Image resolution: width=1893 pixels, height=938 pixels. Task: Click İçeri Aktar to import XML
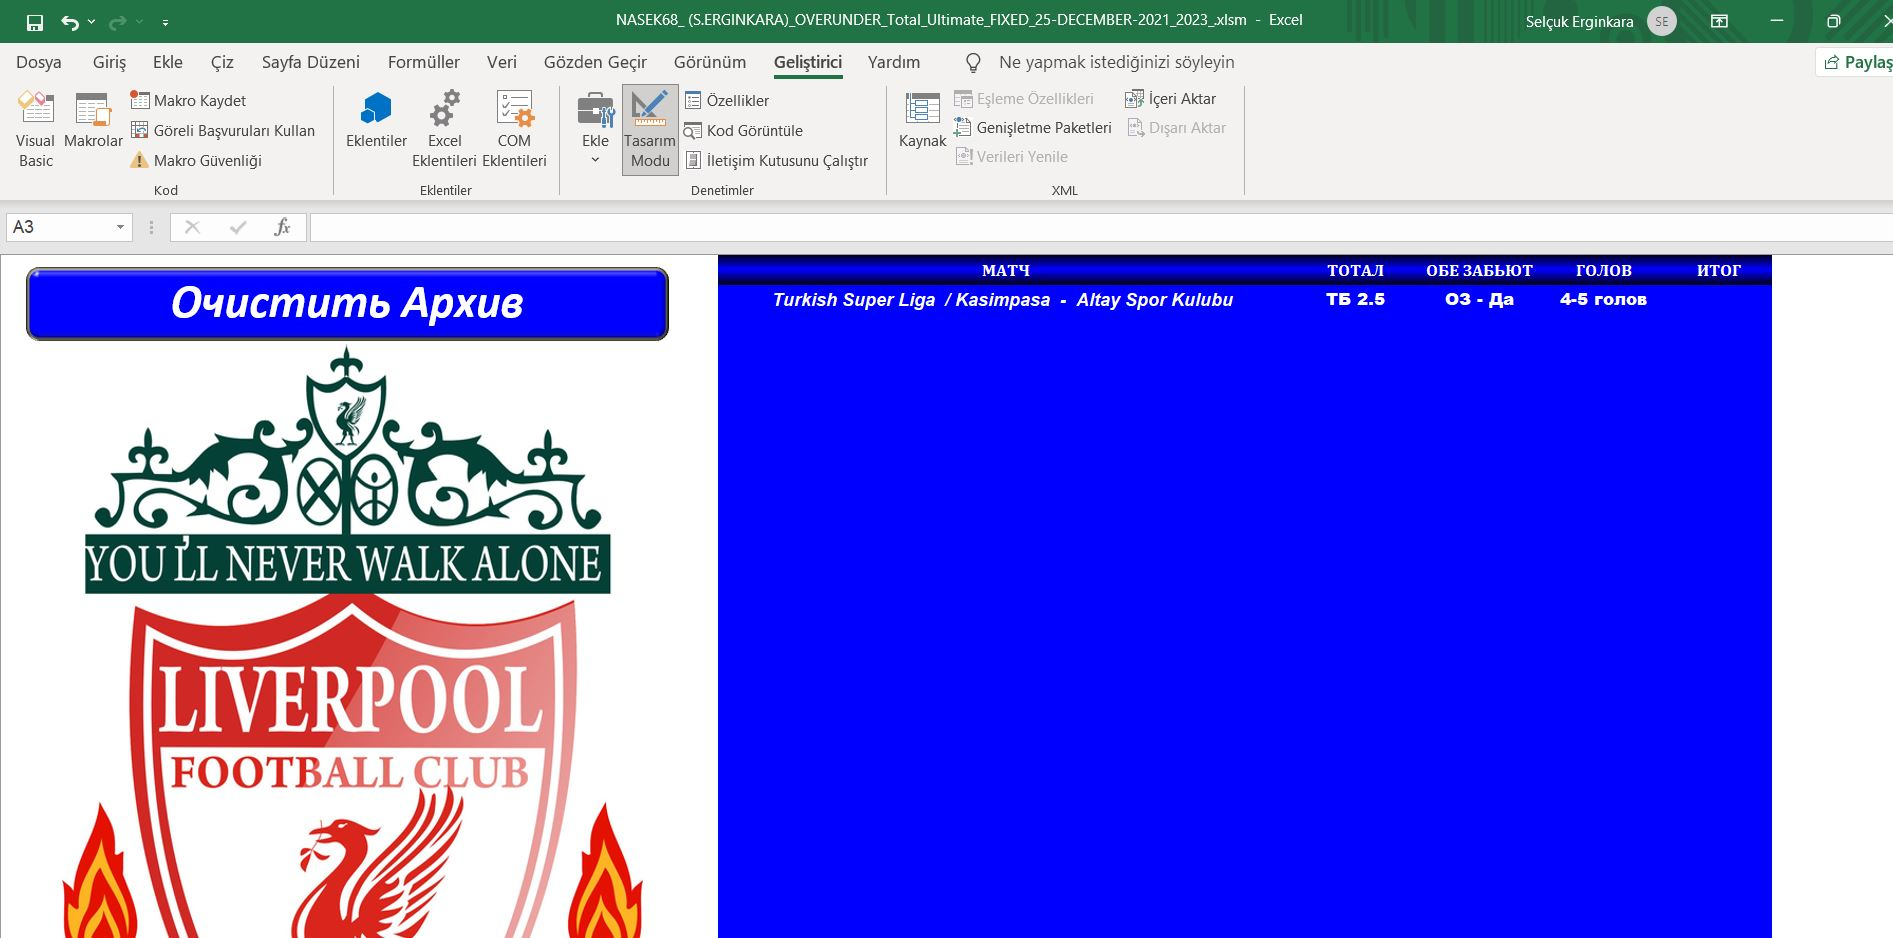tap(1171, 99)
